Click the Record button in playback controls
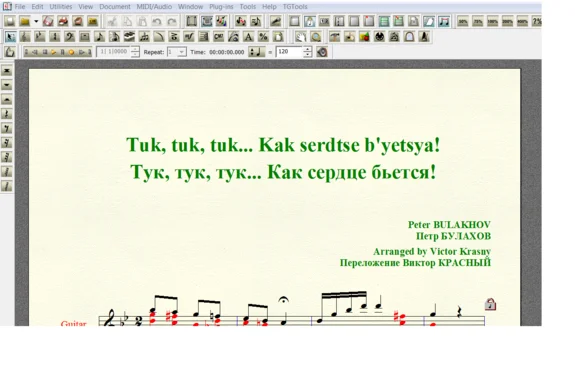The image size is (576, 369). tap(71, 52)
